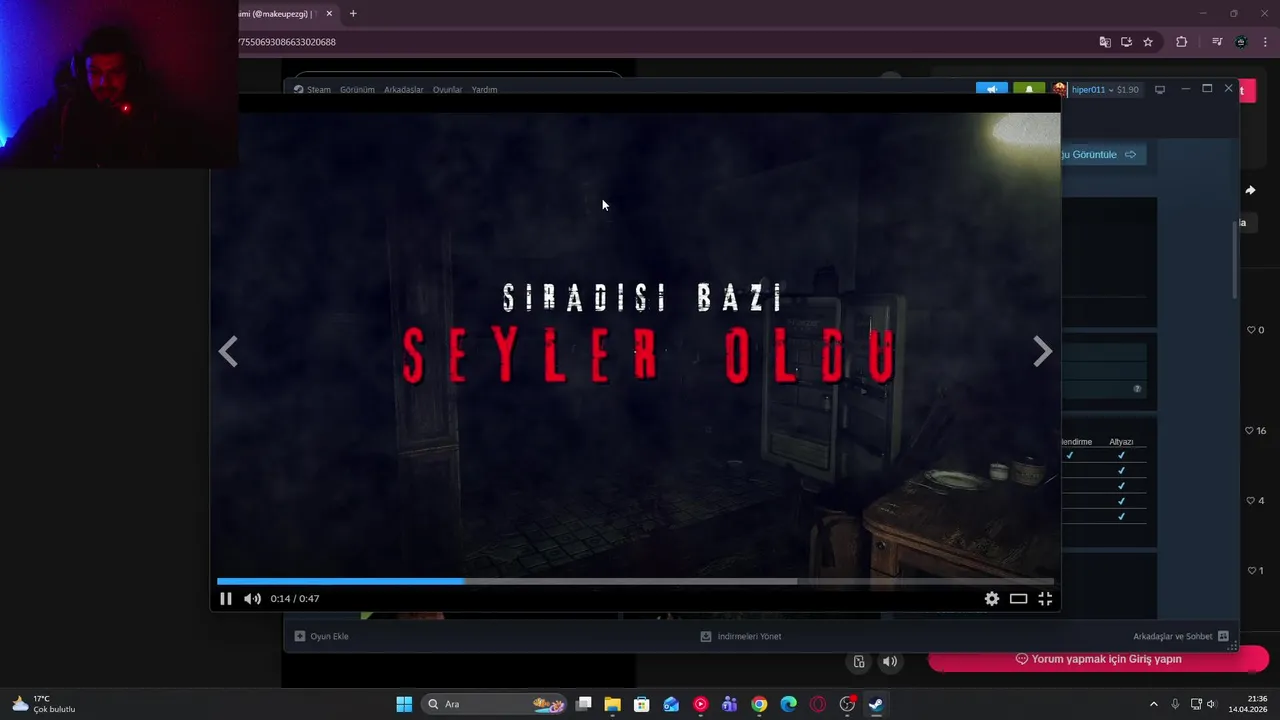Open YouTube Music from taskbar

click(x=700, y=704)
